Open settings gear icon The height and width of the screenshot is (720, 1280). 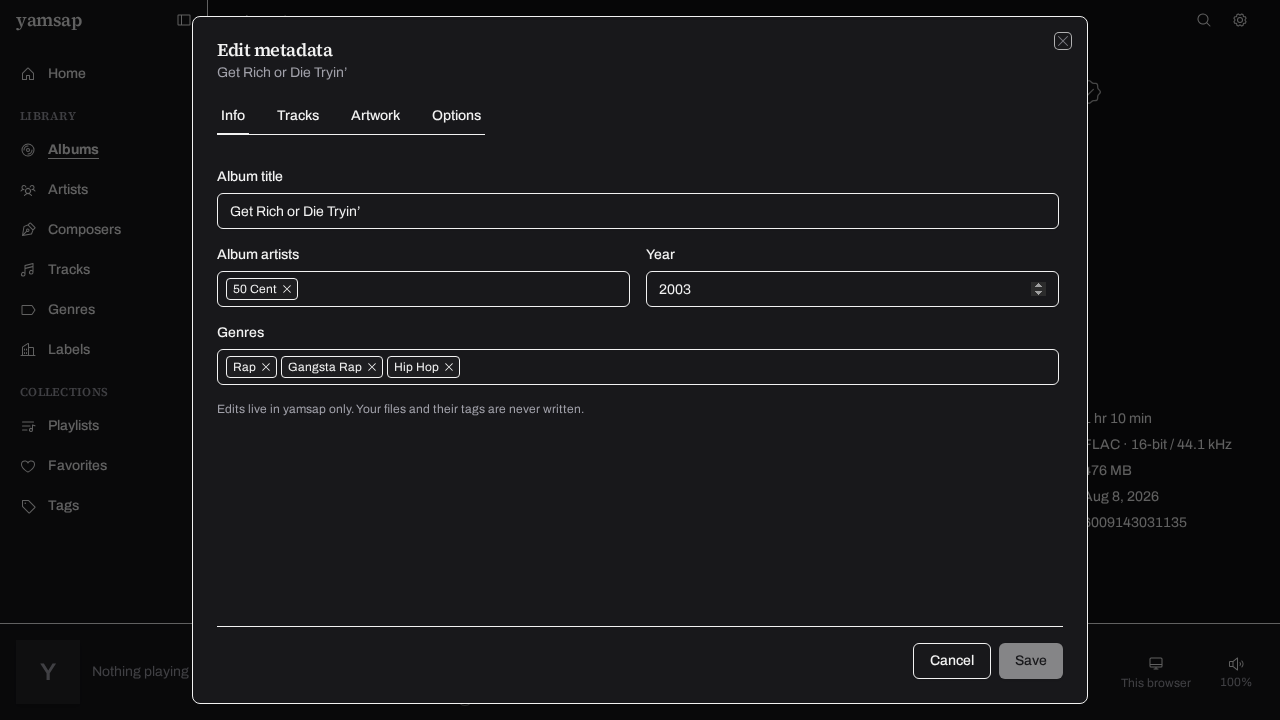coord(1240,20)
